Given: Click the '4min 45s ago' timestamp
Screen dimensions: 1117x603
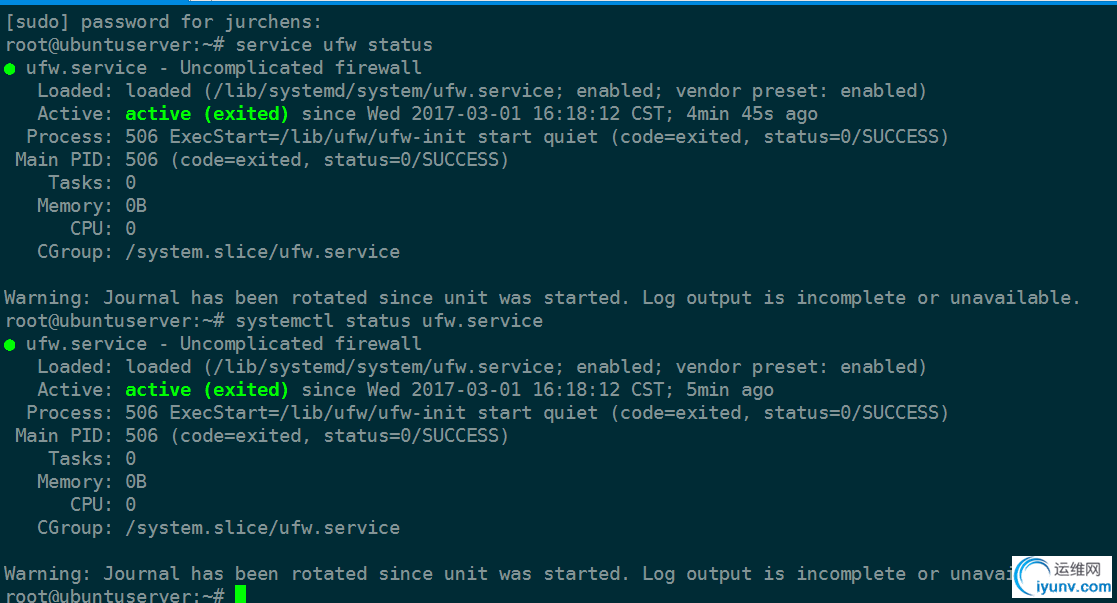Looking at the screenshot, I should coord(752,114).
